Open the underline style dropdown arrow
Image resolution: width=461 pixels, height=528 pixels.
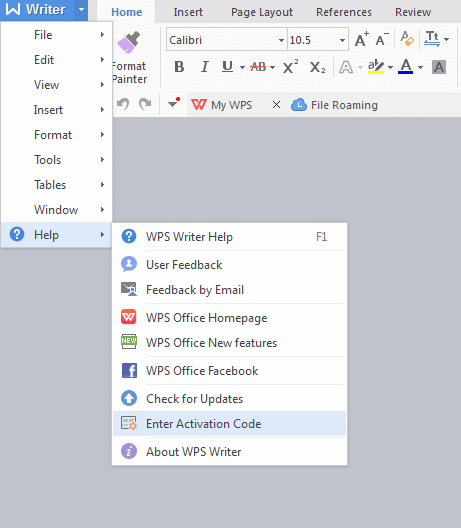point(242,67)
